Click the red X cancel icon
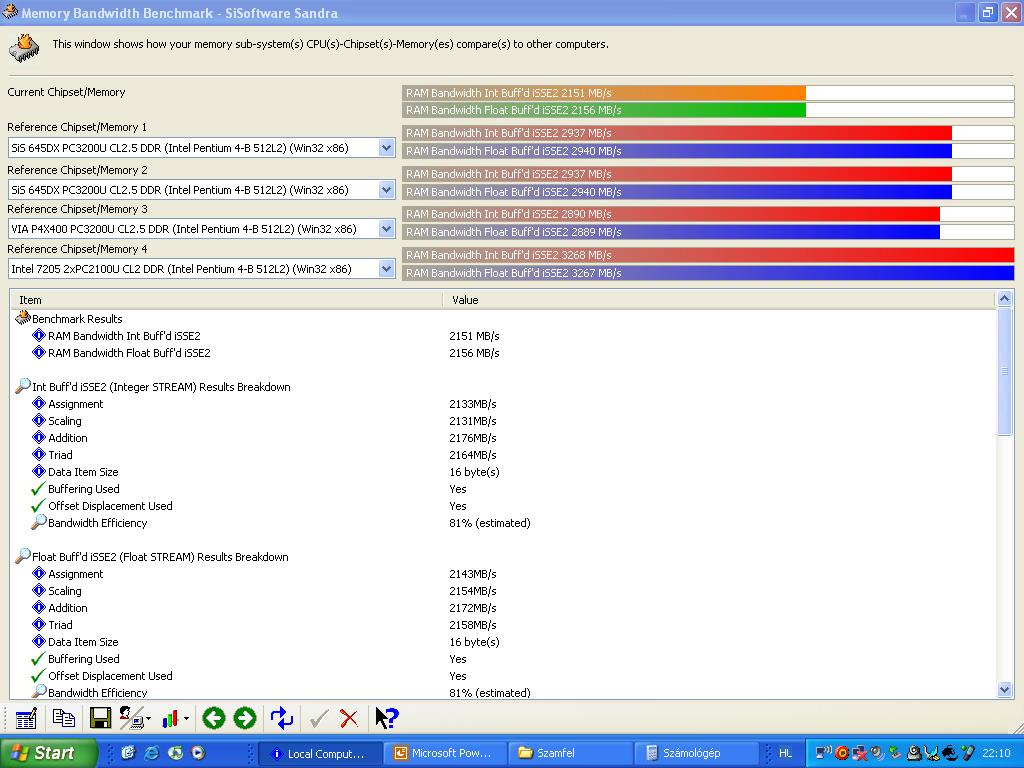Image resolution: width=1024 pixels, height=768 pixels. (x=349, y=719)
